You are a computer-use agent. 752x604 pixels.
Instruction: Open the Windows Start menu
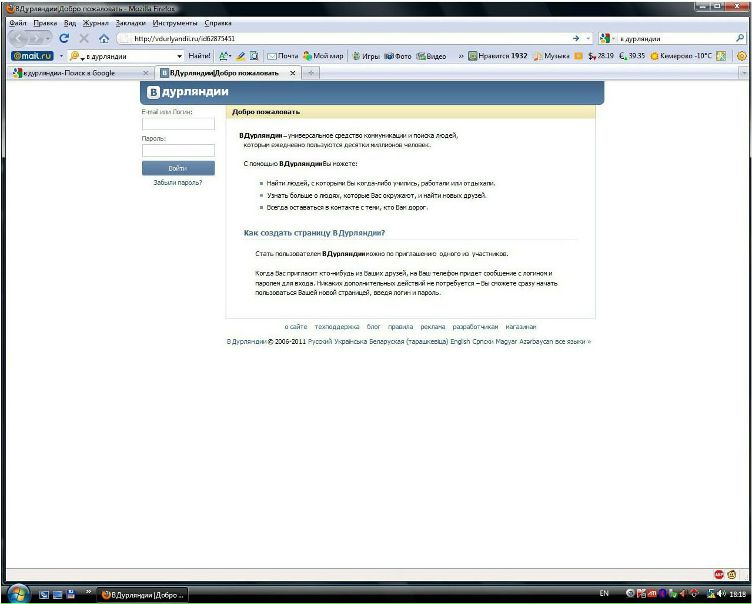tap(18, 594)
